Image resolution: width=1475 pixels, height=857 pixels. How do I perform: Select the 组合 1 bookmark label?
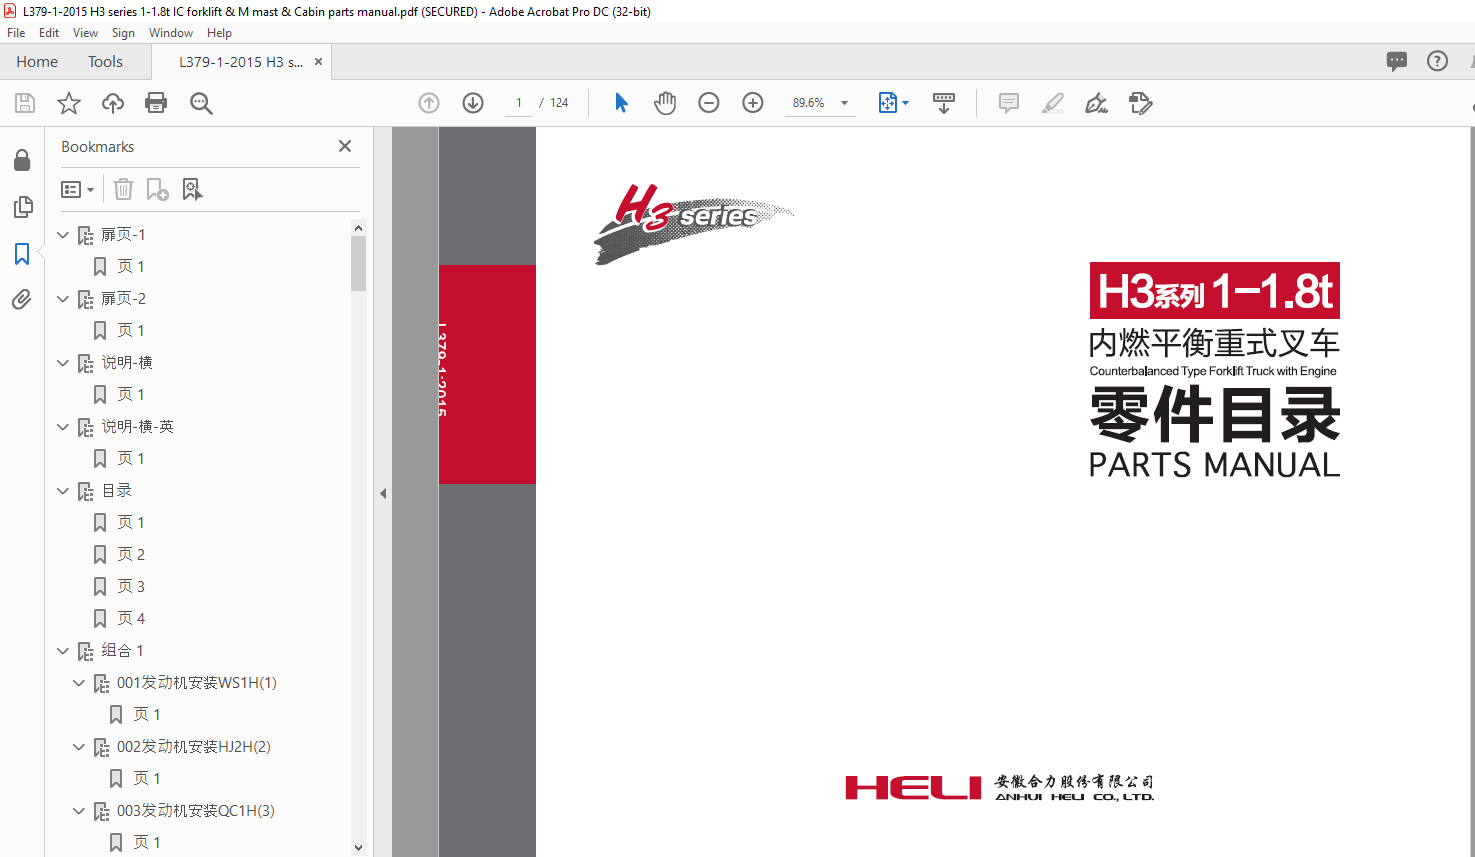[122, 651]
